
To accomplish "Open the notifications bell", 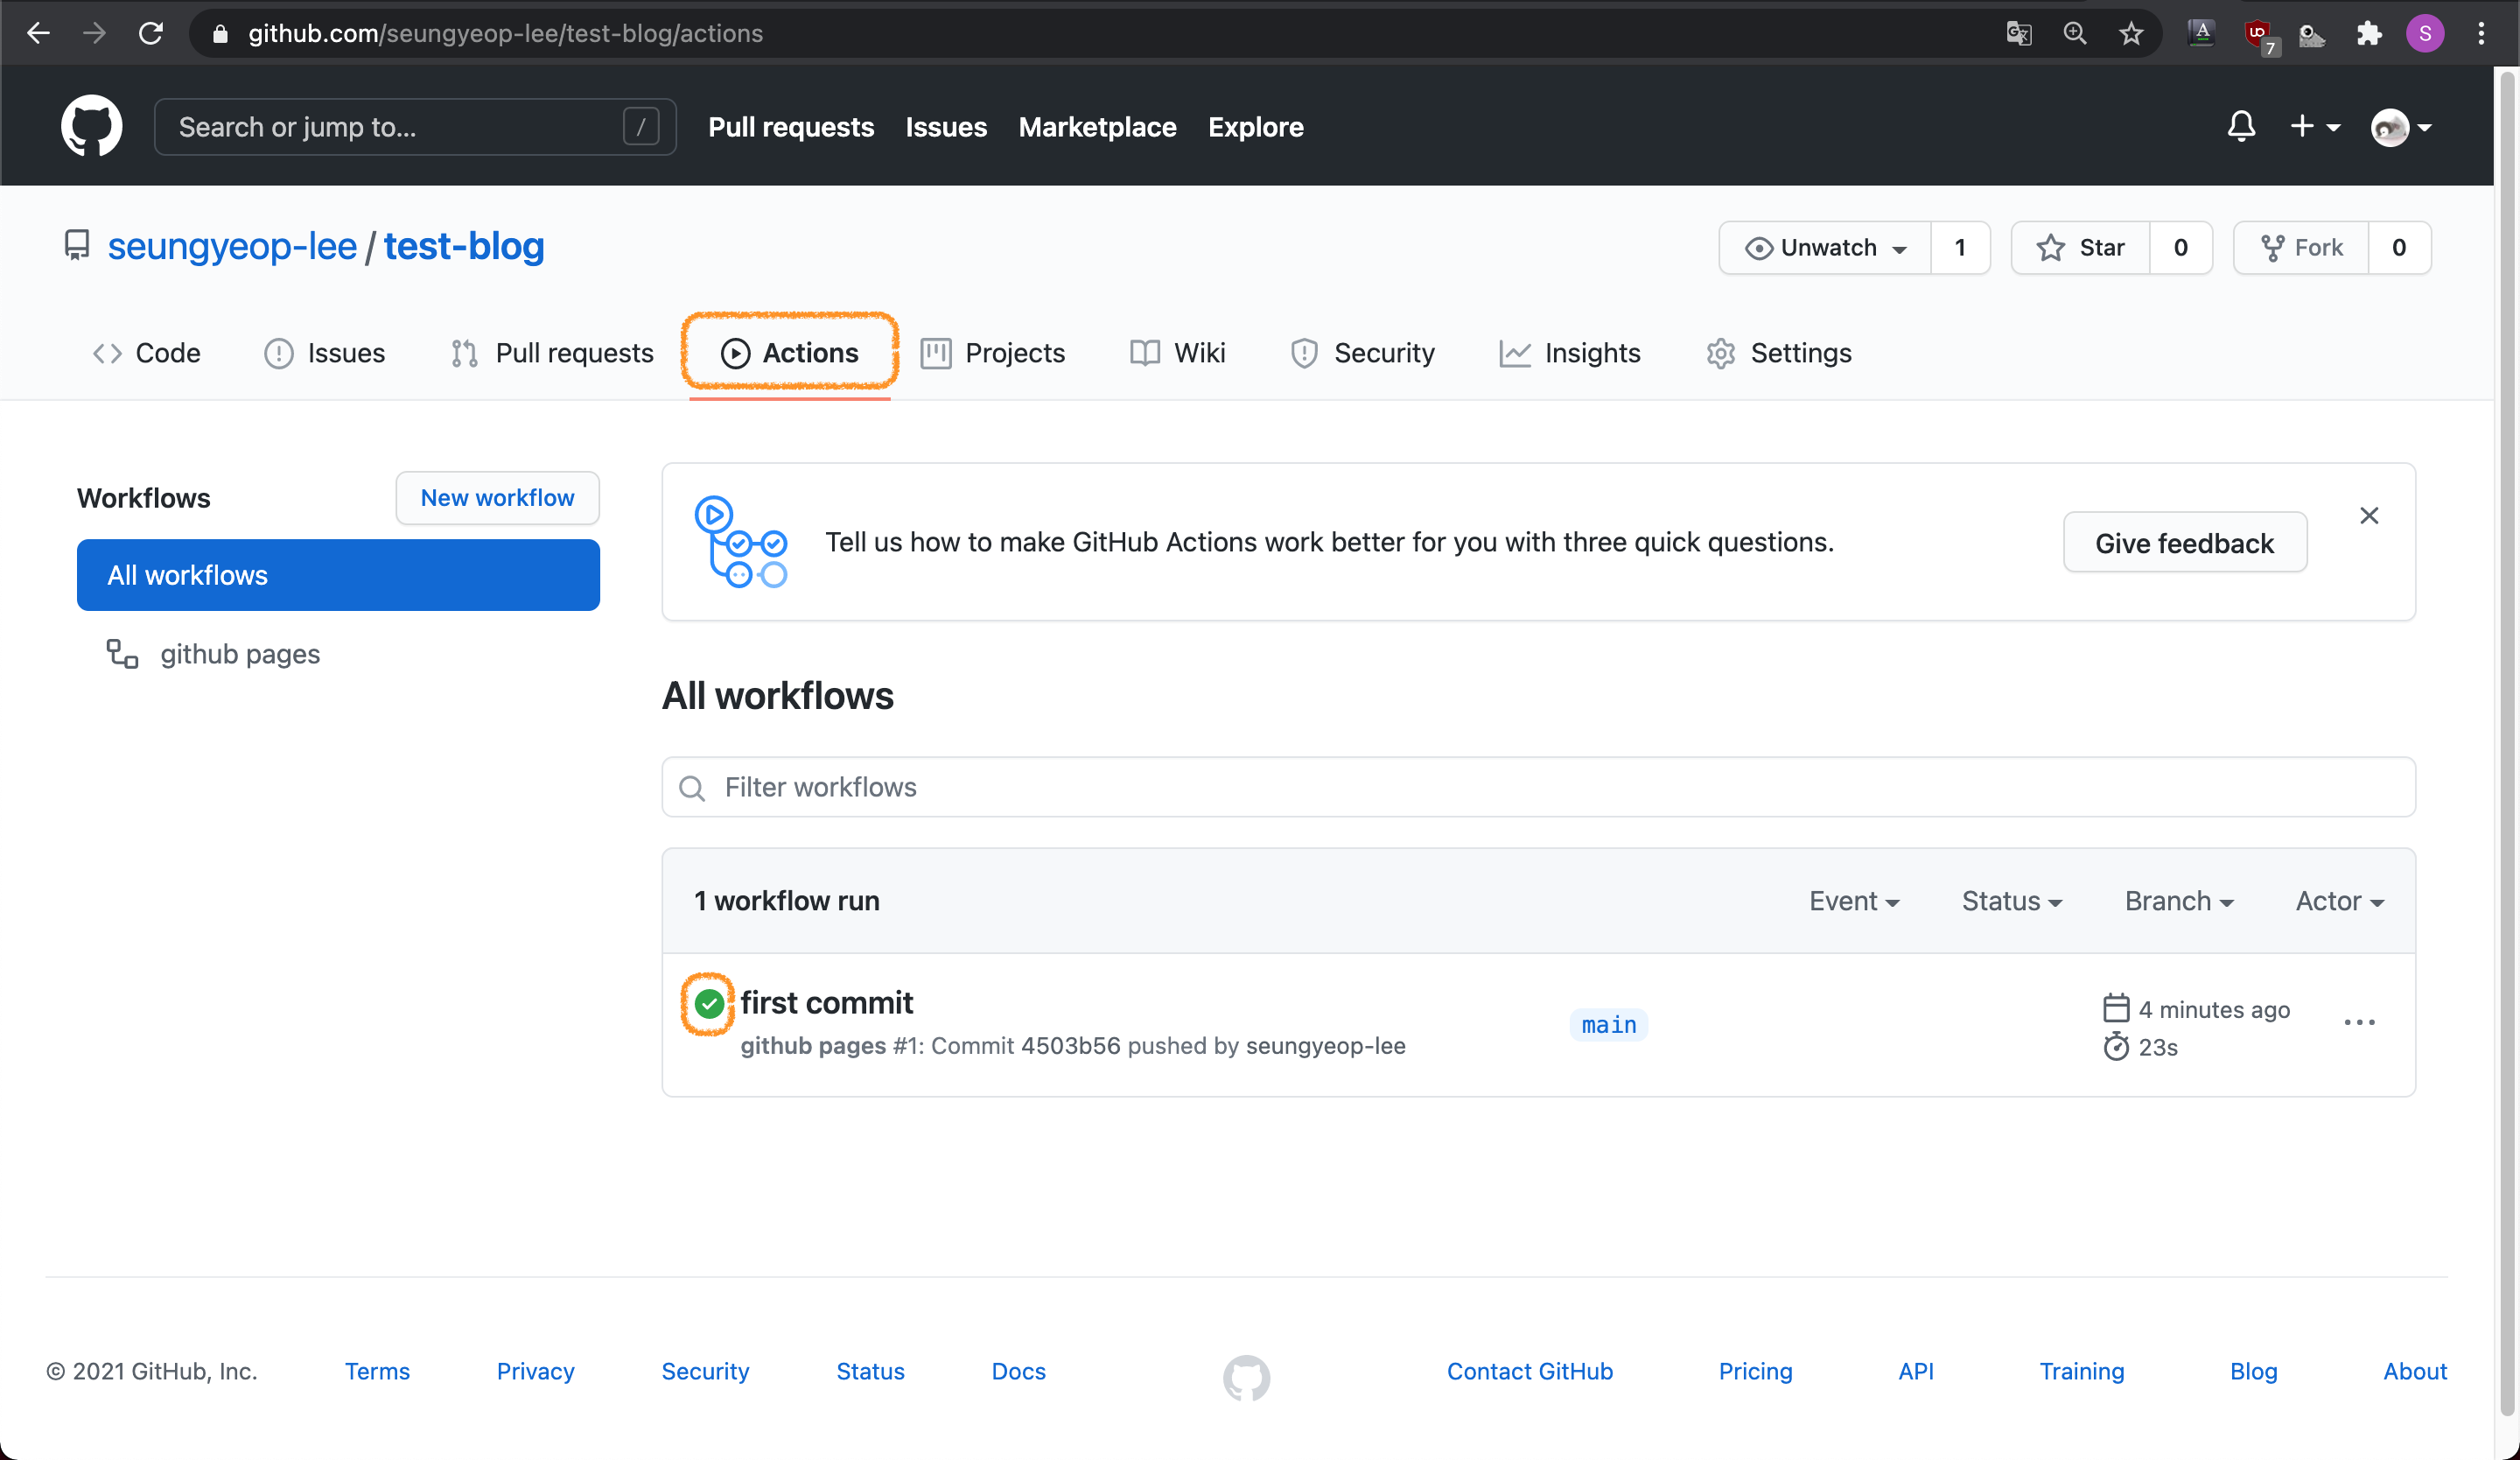I will pos(2241,126).
